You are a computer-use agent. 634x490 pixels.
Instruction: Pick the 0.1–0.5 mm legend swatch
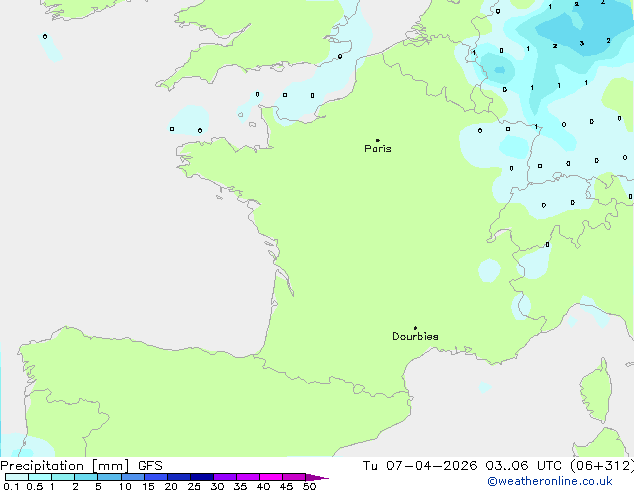click(x=17, y=477)
